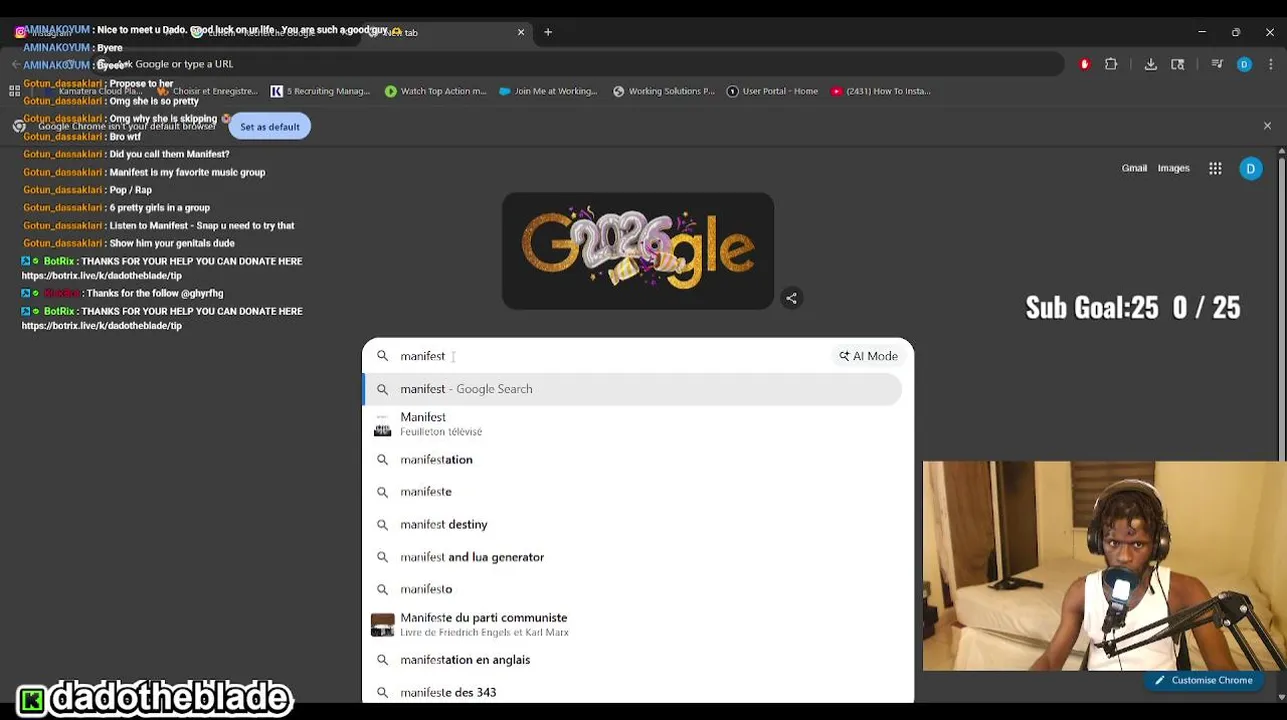Image resolution: width=1287 pixels, height=720 pixels.
Task: Click magnifier icon in the search box
Action: 382,356
